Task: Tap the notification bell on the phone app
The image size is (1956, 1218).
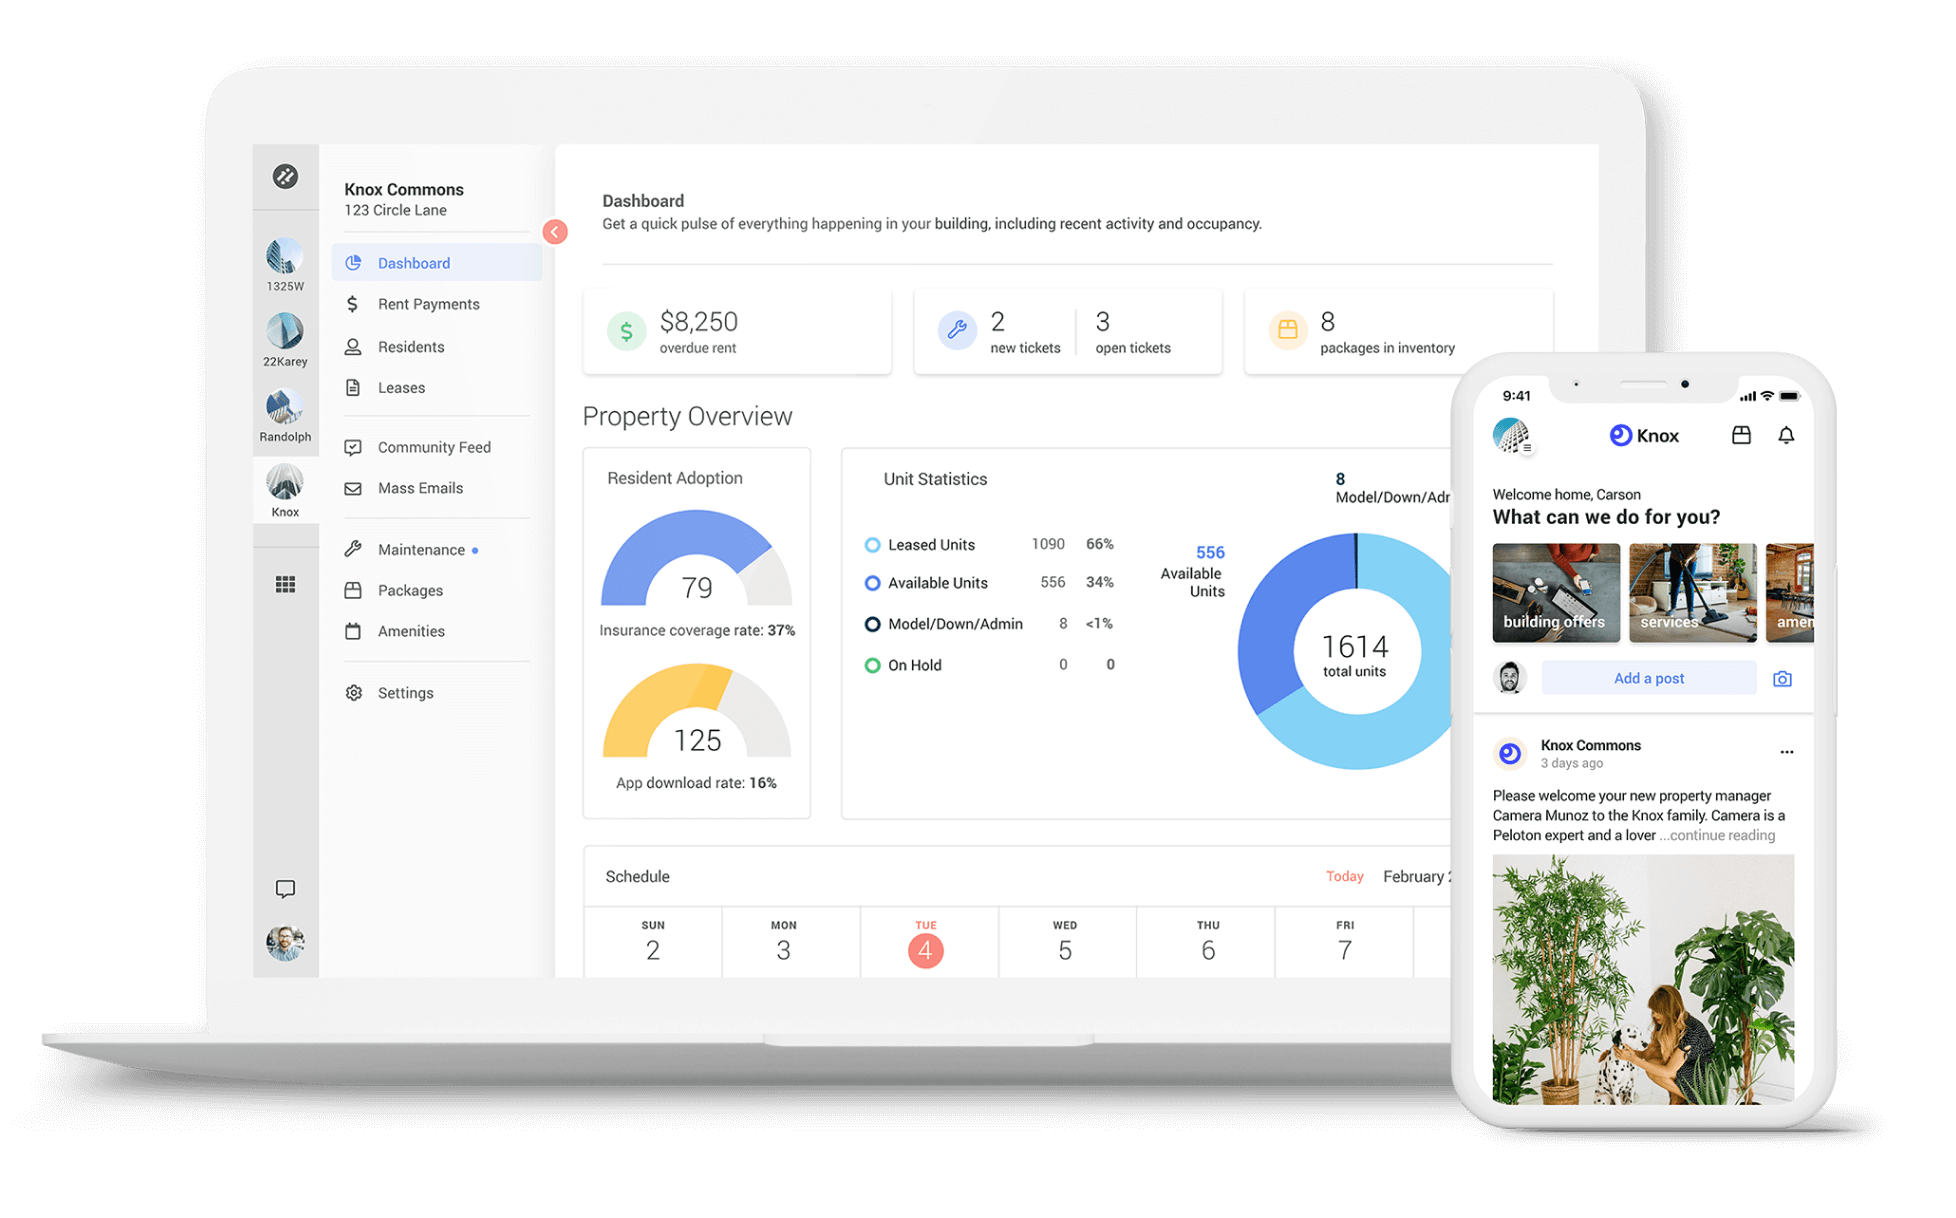Action: [x=1786, y=435]
